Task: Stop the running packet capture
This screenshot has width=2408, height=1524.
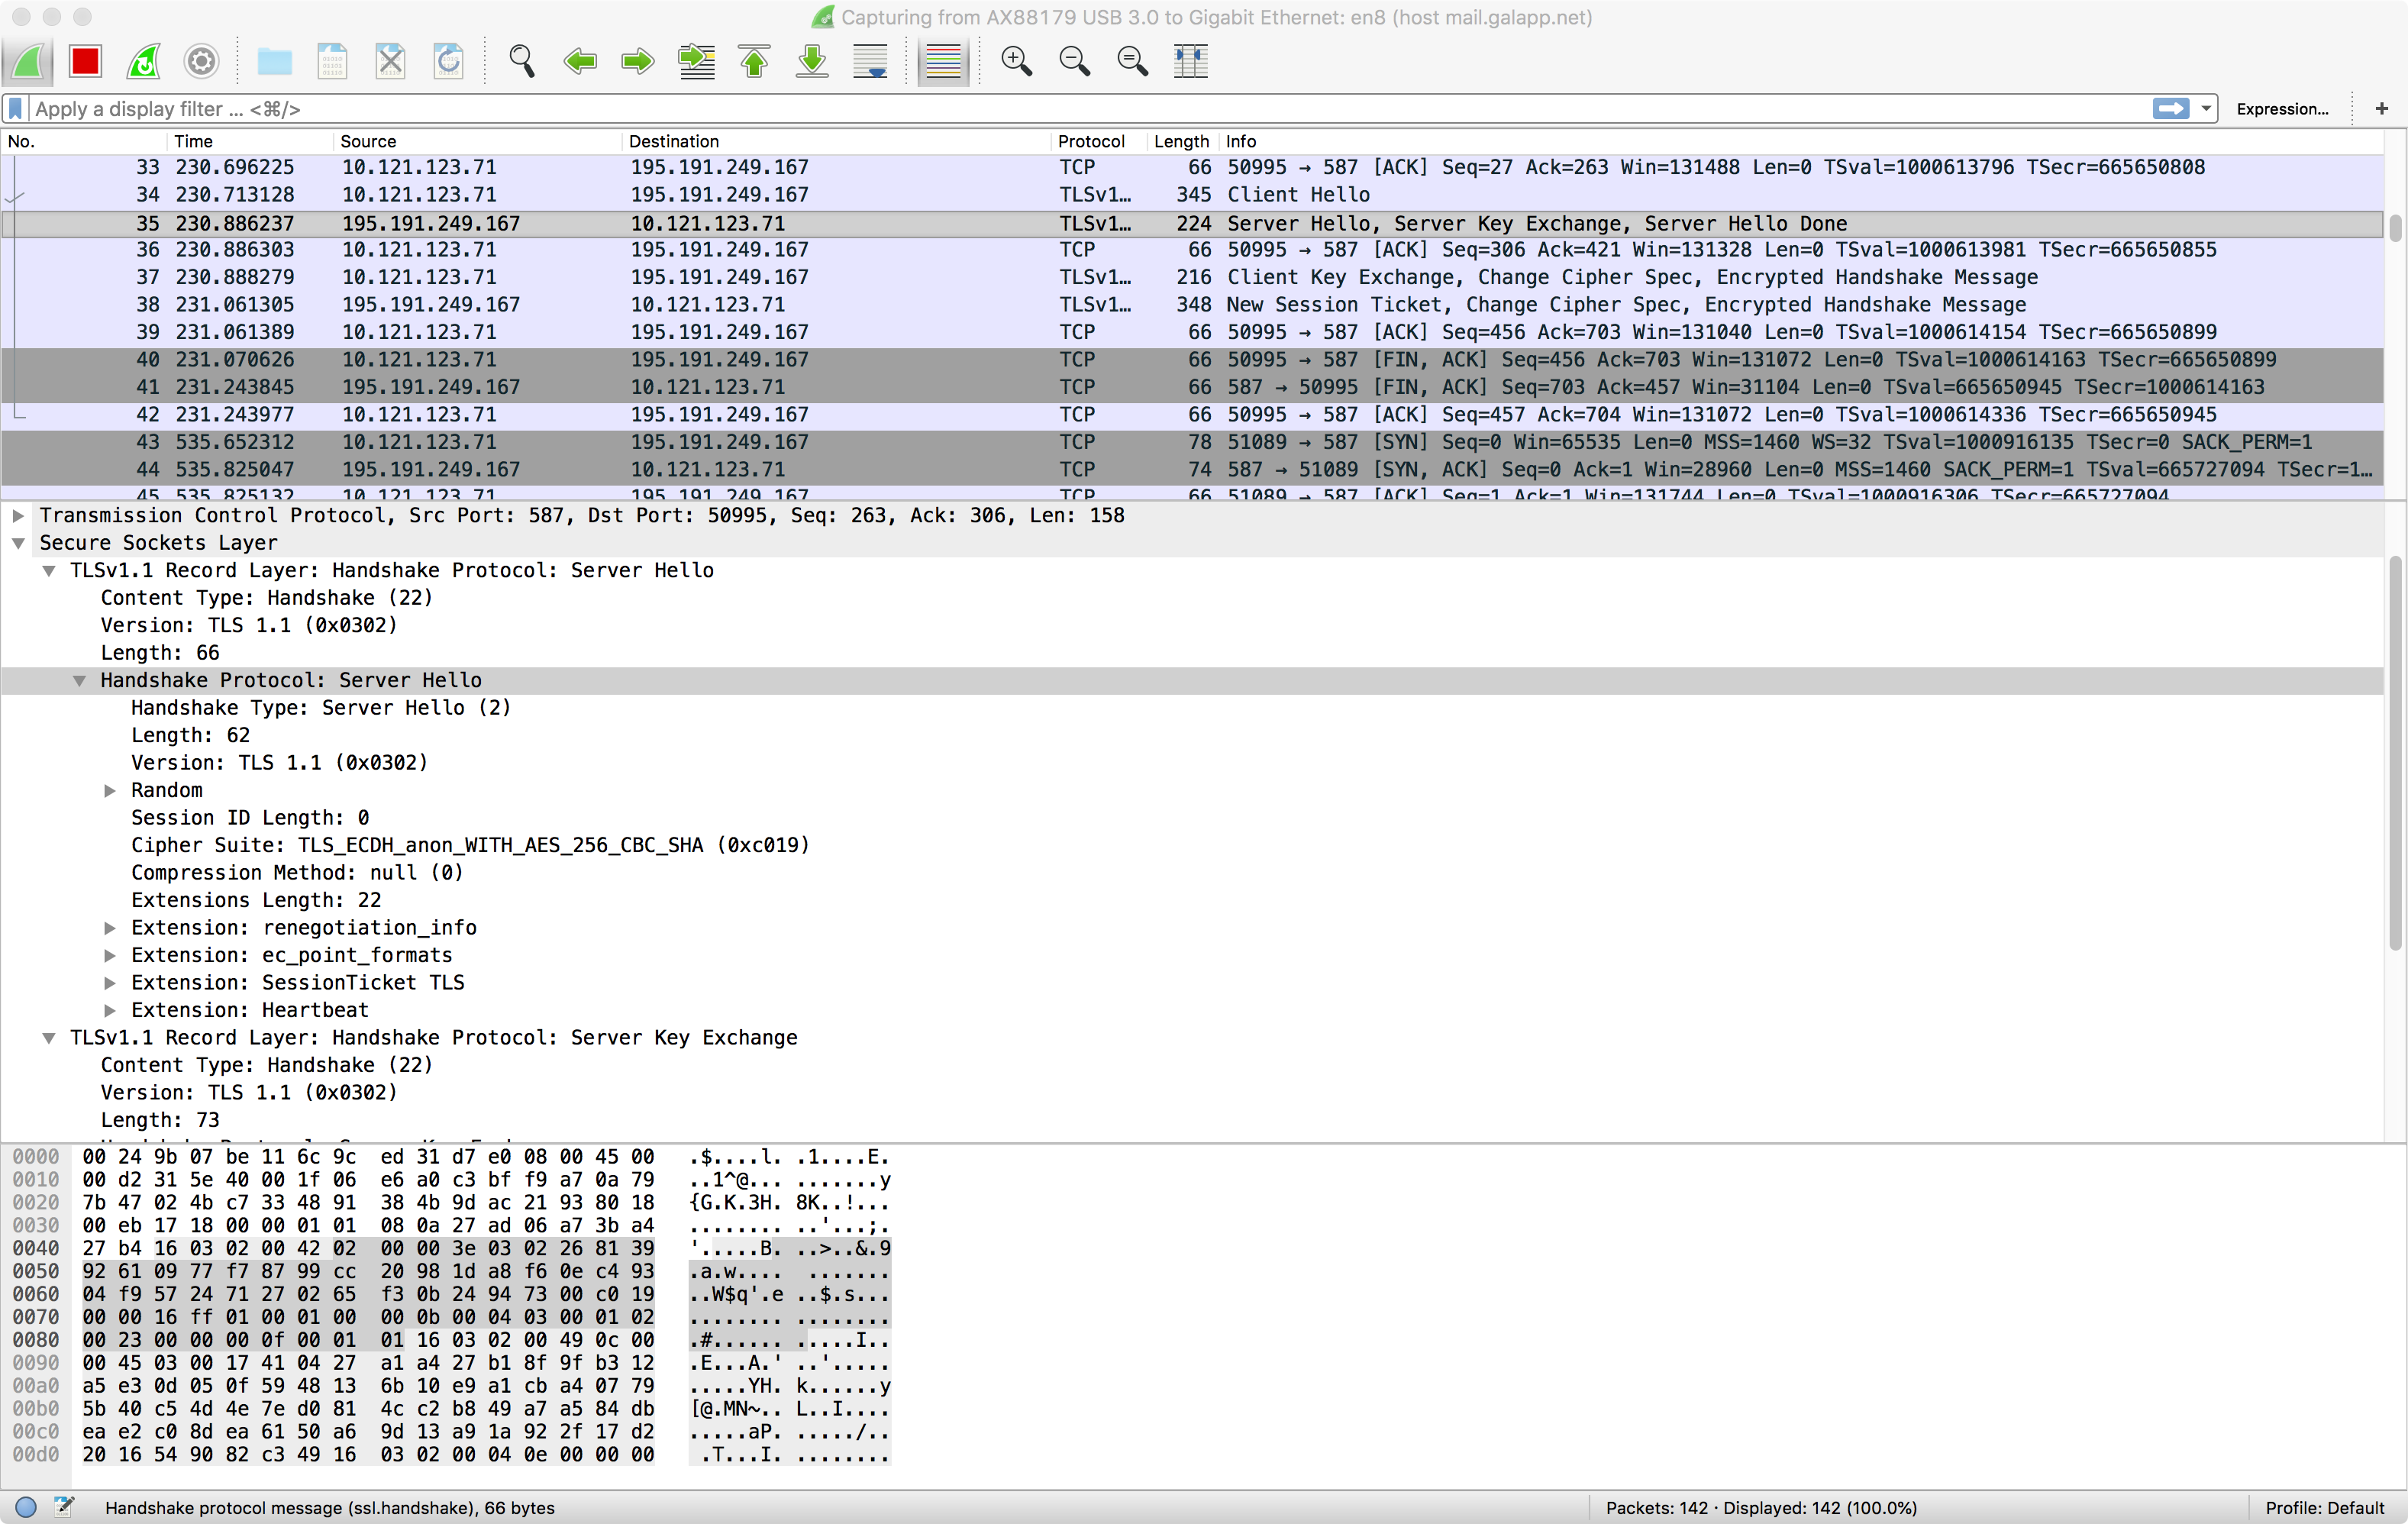Action: [x=85, y=61]
